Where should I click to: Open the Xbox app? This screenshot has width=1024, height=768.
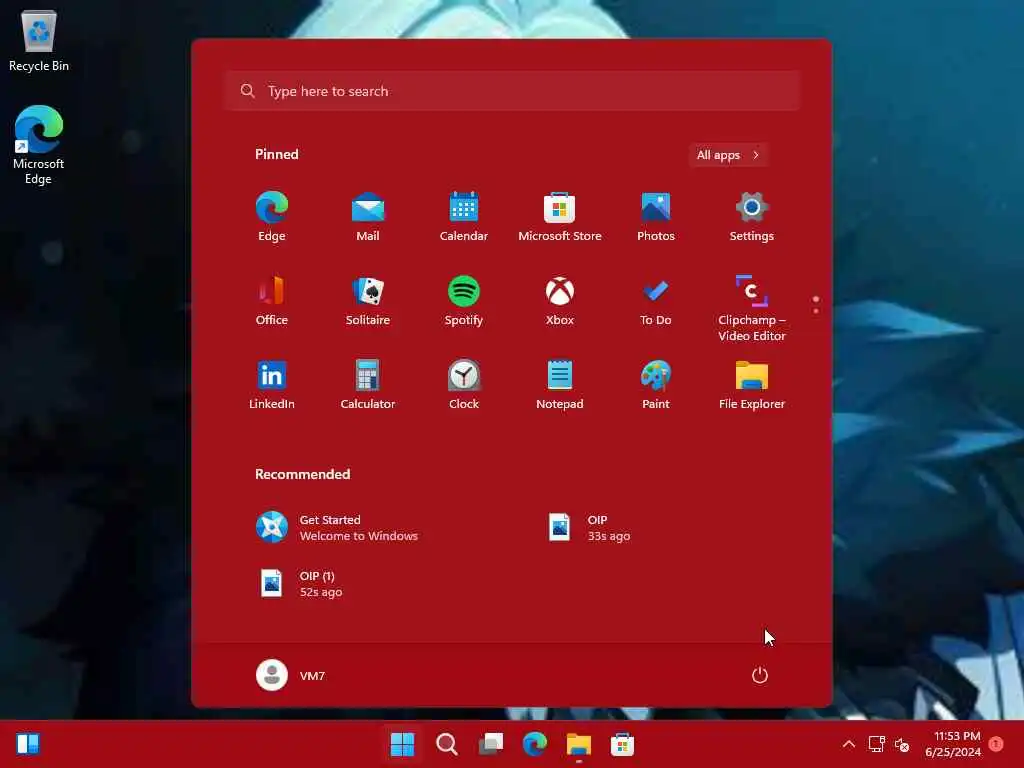[560, 301]
